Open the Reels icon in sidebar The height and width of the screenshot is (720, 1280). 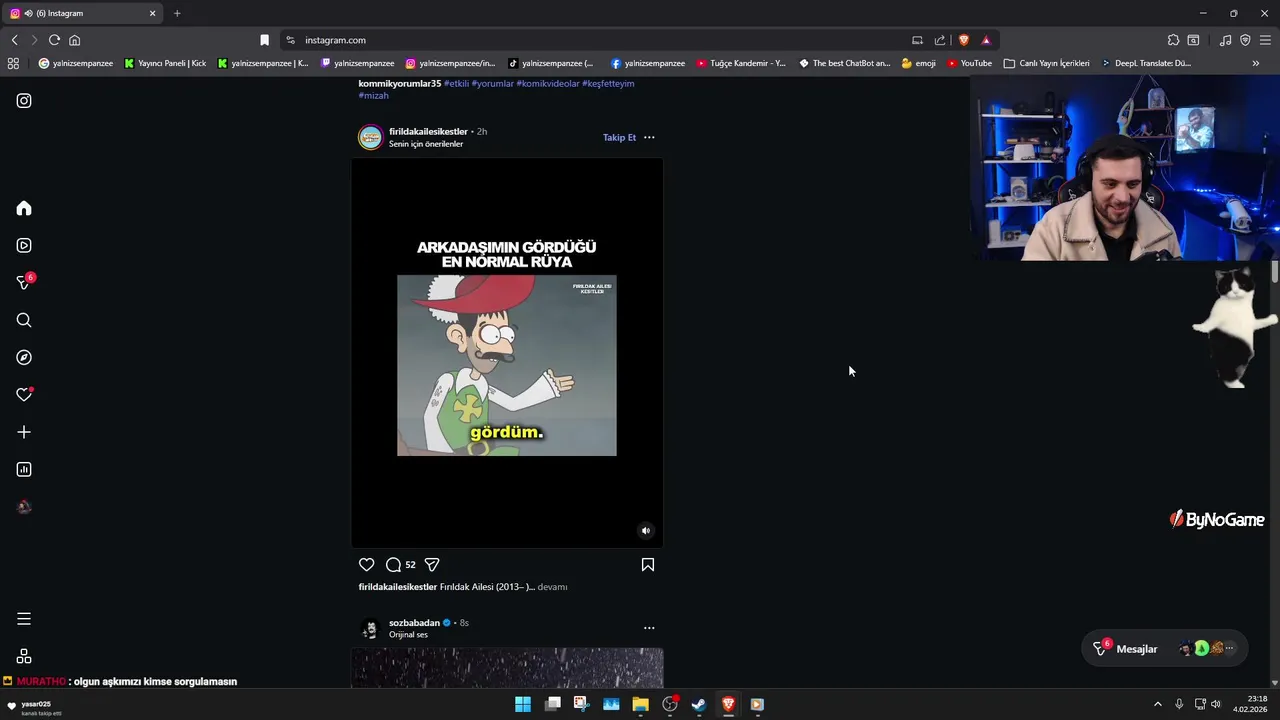(24, 245)
